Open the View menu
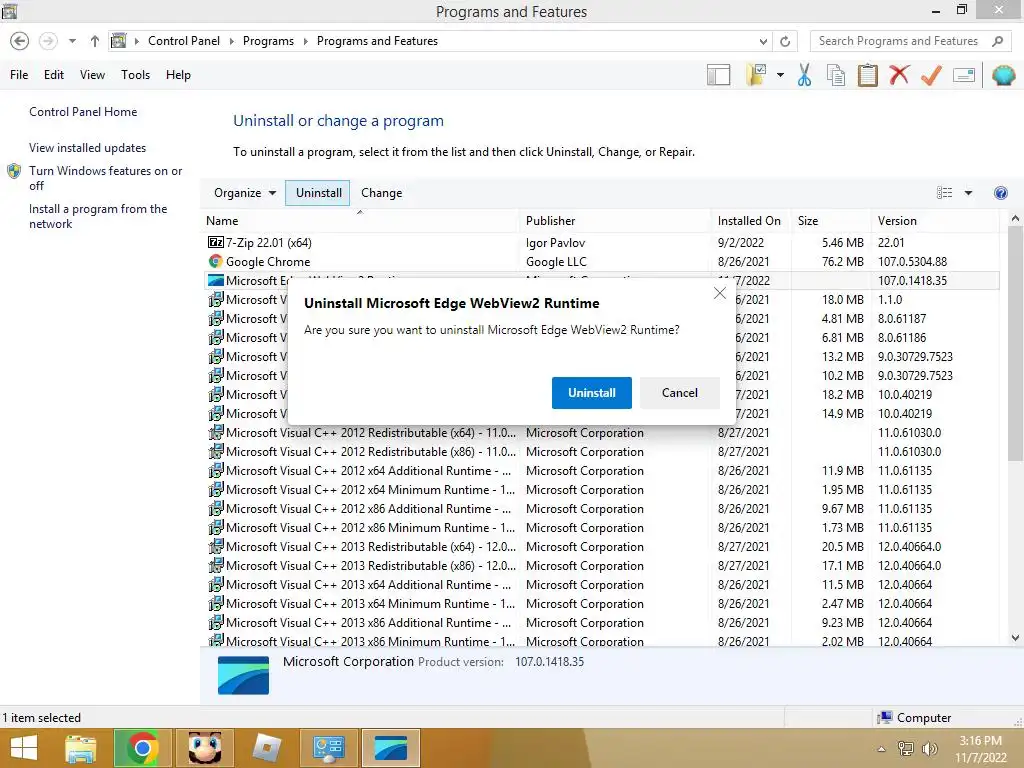 pyautogui.click(x=92, y=74)
